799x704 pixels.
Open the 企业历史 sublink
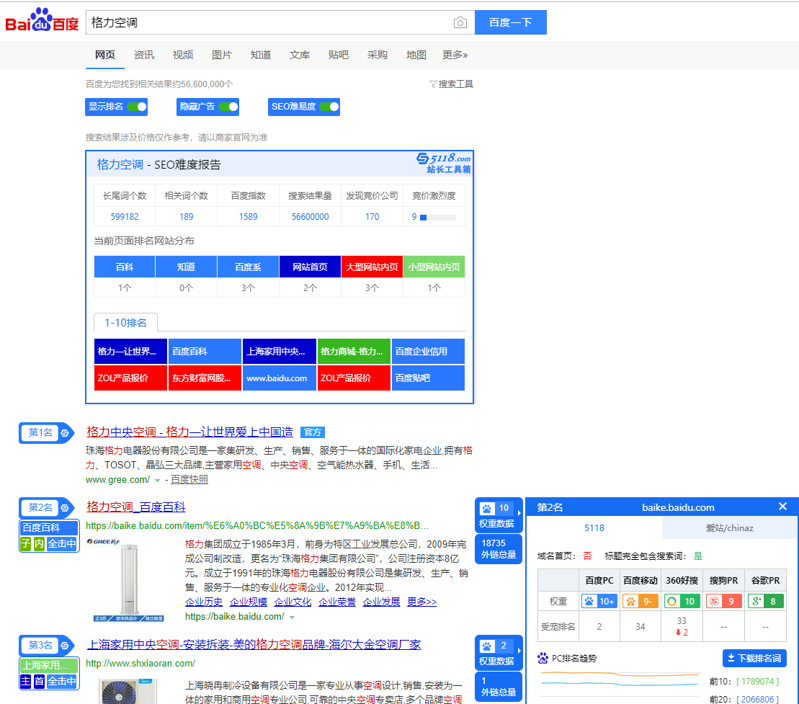pyautogui.click(x=204, y=602)
